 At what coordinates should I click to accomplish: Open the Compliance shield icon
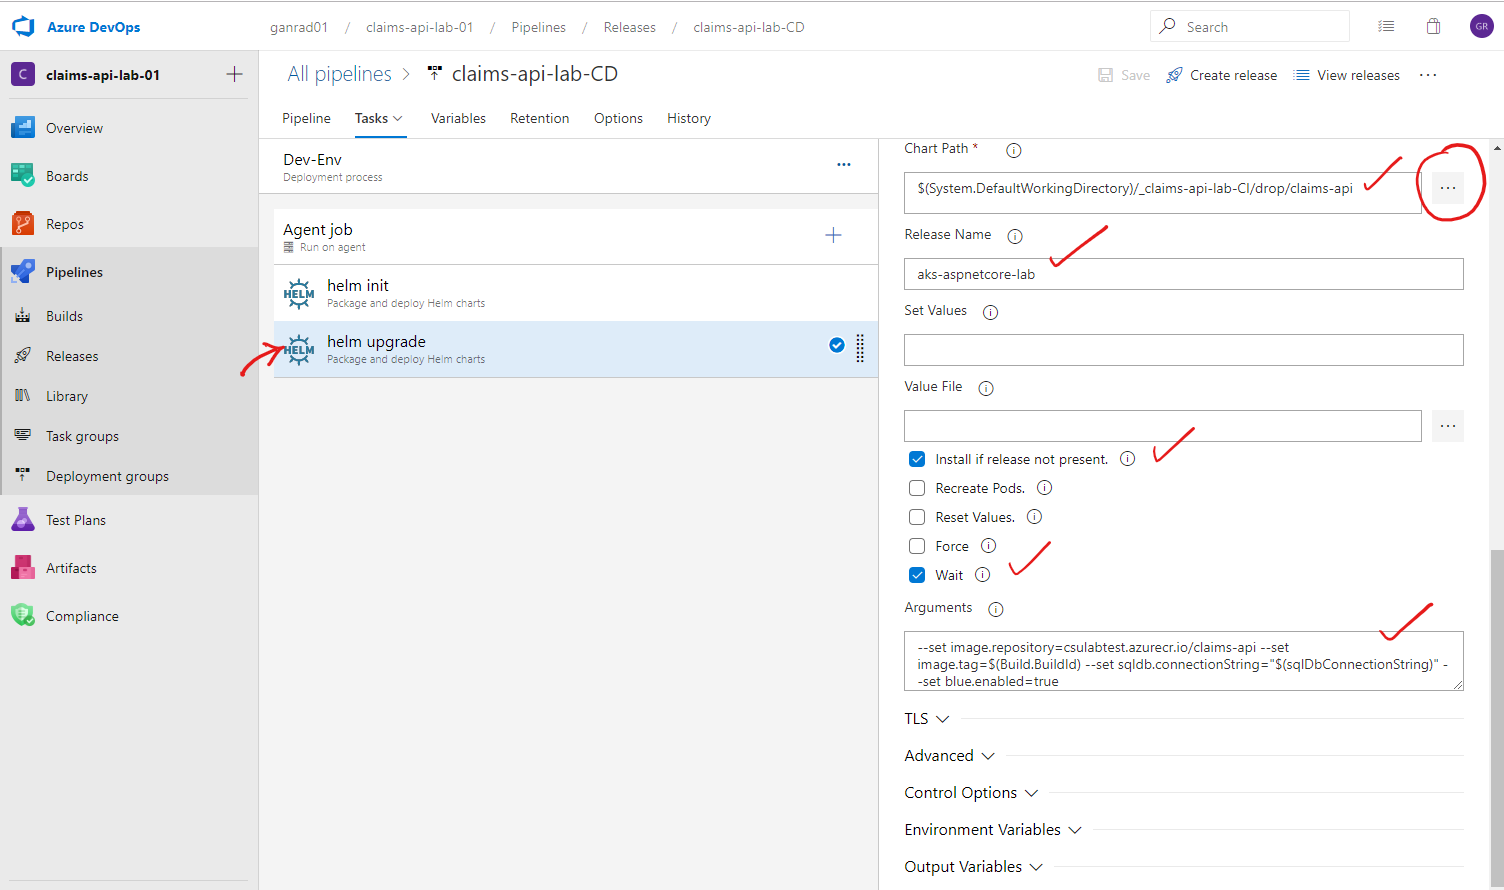click(23, 616)
